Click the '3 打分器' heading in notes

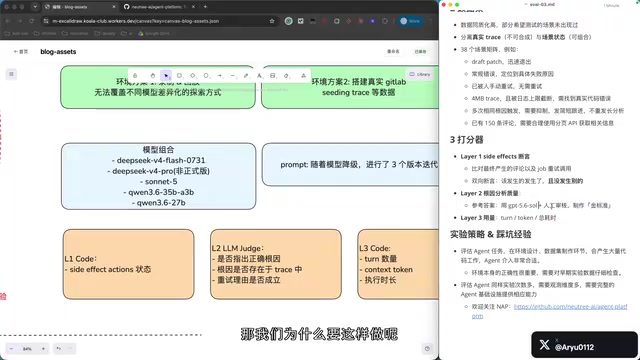[x=467, y=140]
